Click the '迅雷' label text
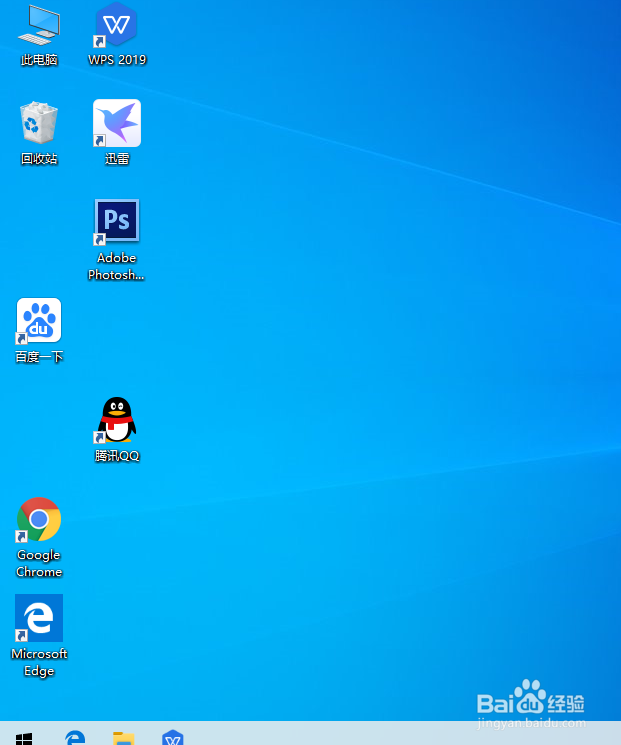This screenshot has width=621, height=745. tap(117, 159)
